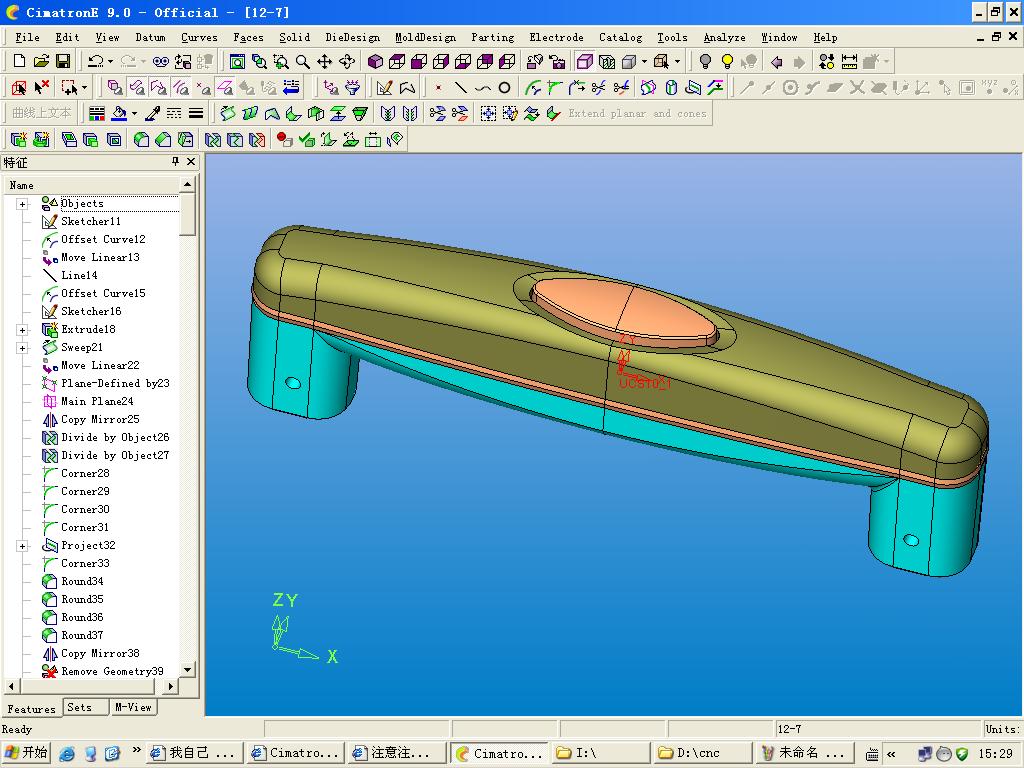Click the measure ruler icon
This screenshot has height=768, width=1024.
849,61
